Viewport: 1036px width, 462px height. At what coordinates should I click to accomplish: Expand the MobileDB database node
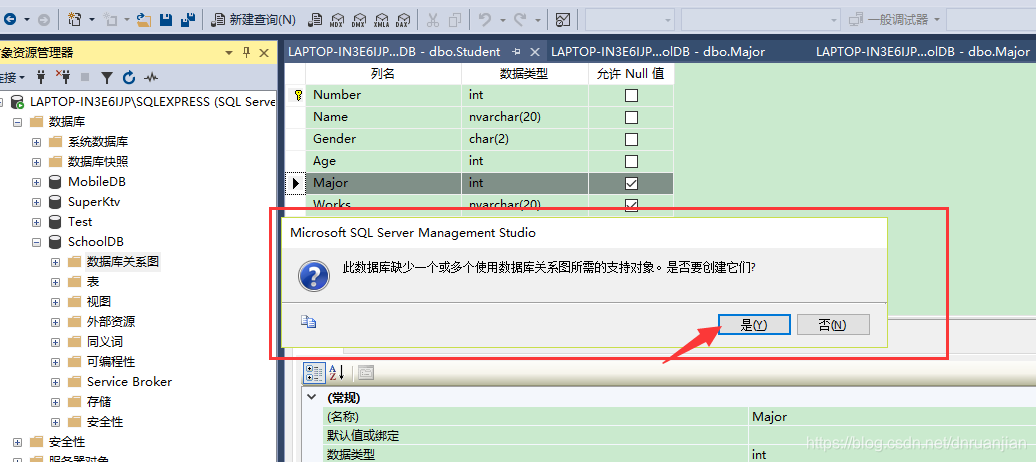click(x=36, y=182)
